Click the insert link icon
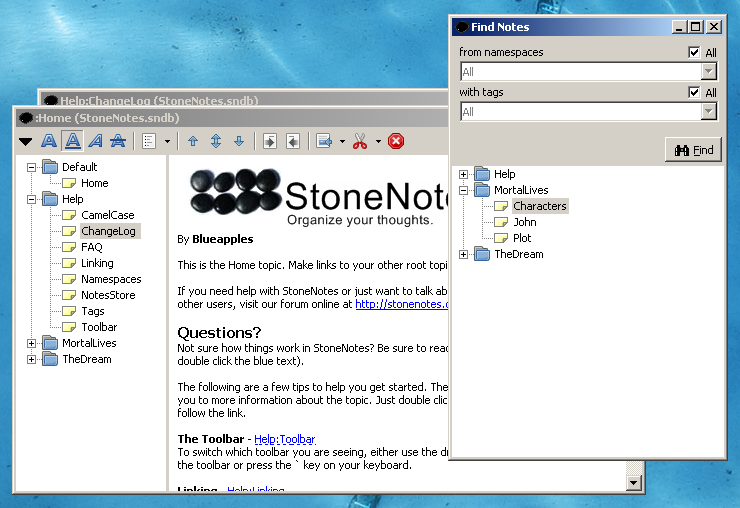The image size is (740, 508). click(x=324, y=141)
